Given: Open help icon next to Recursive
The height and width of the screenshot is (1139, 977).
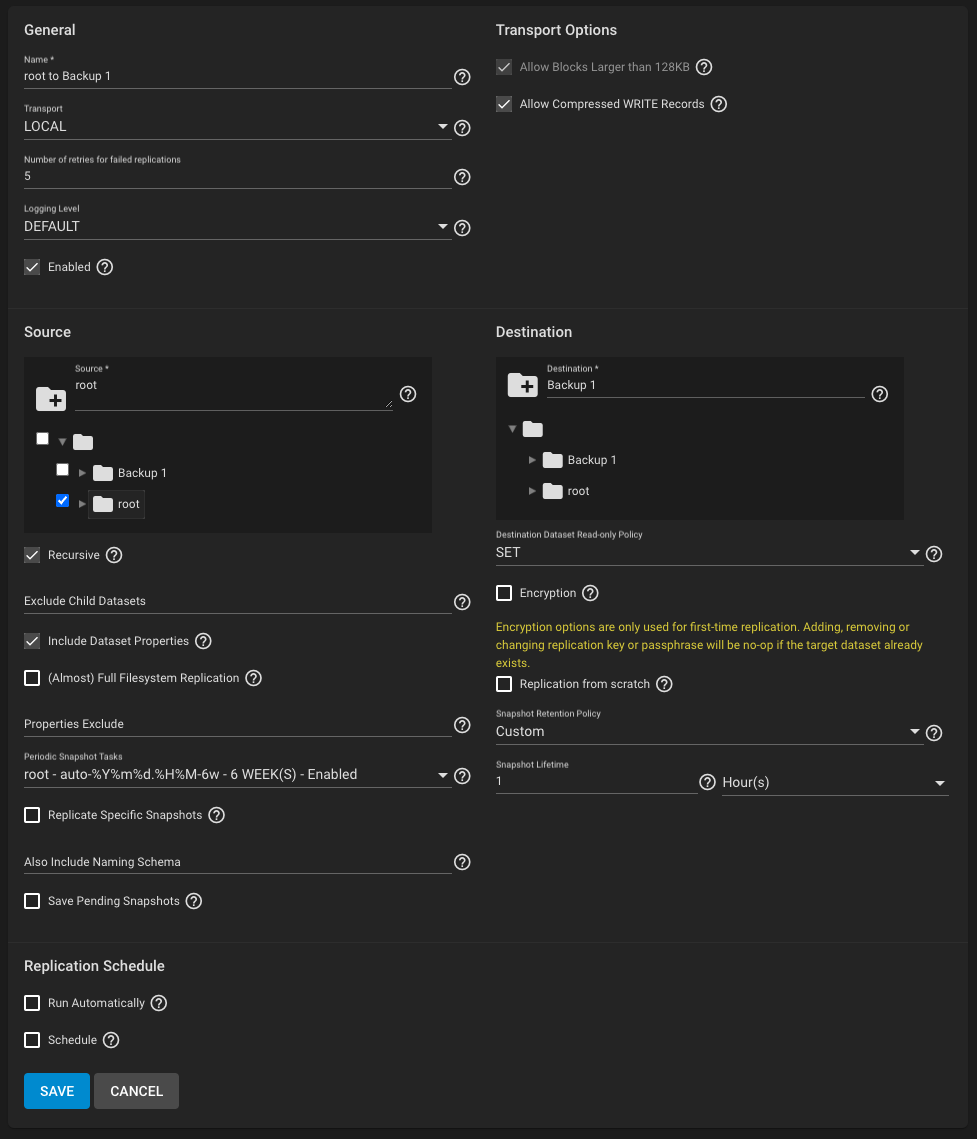Looking at the screenshot, I should (x=114, y=555).
